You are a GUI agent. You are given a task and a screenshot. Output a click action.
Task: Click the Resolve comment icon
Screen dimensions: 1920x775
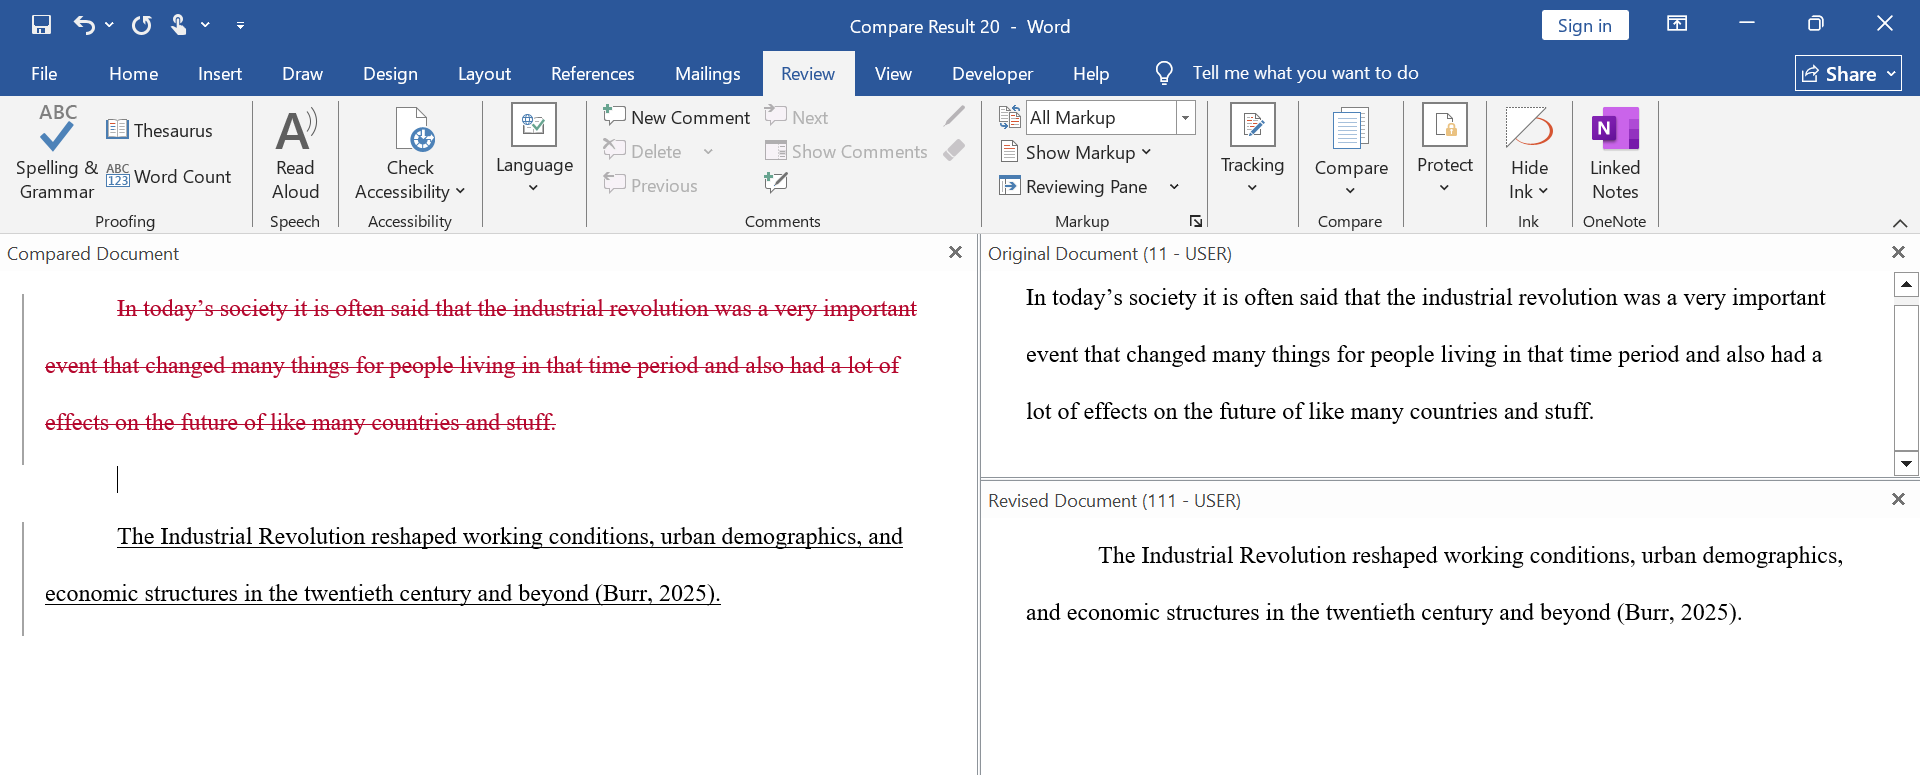pyautogui.click(x=776, y=182)
